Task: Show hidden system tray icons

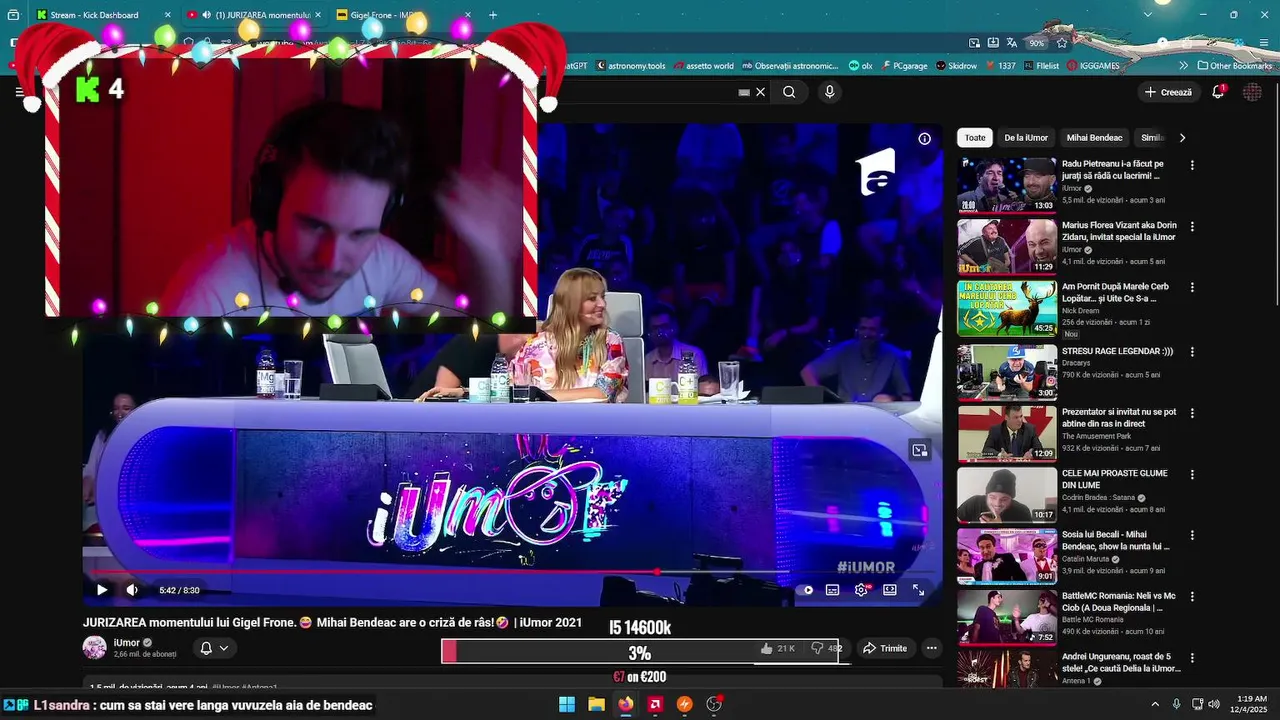Action: pyautogui.click(x=1155, y=704)
